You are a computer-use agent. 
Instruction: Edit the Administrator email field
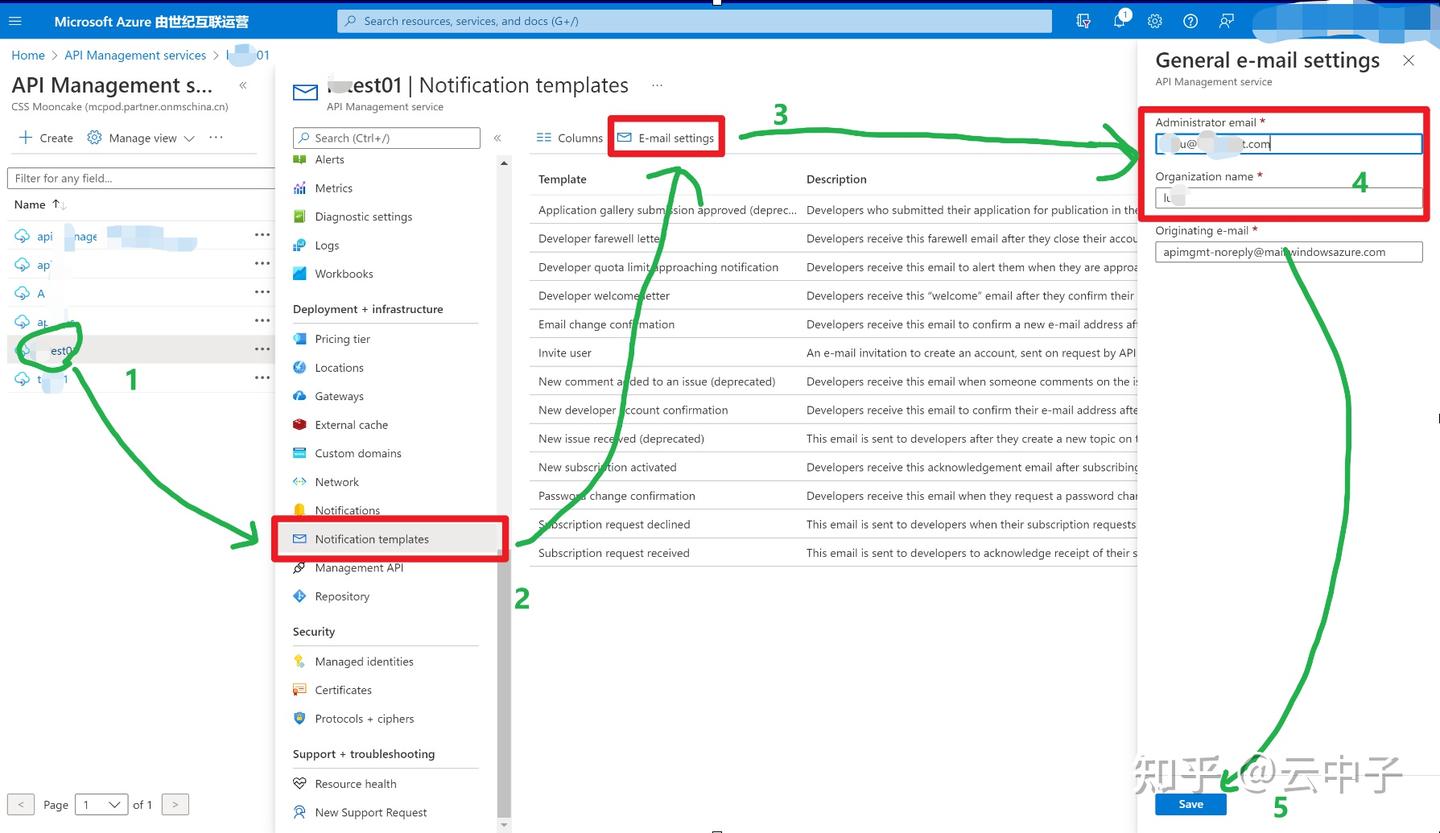(x=1288, y=143)
